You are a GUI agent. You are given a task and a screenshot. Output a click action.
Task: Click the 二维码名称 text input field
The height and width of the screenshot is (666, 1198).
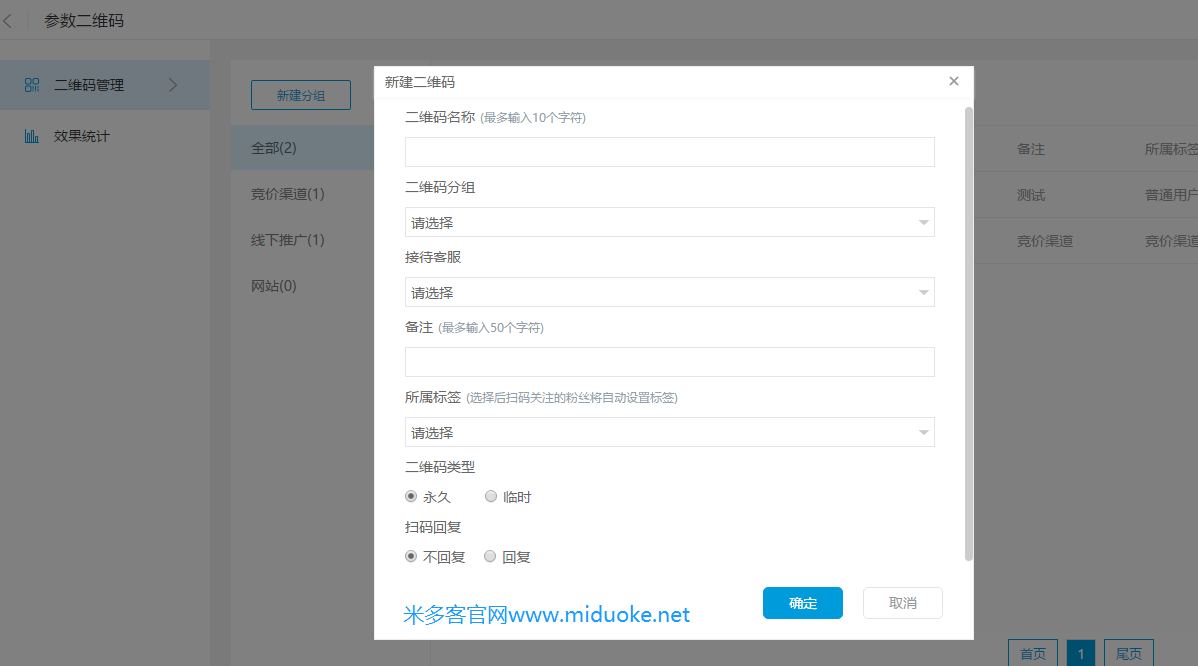point(669,152)
